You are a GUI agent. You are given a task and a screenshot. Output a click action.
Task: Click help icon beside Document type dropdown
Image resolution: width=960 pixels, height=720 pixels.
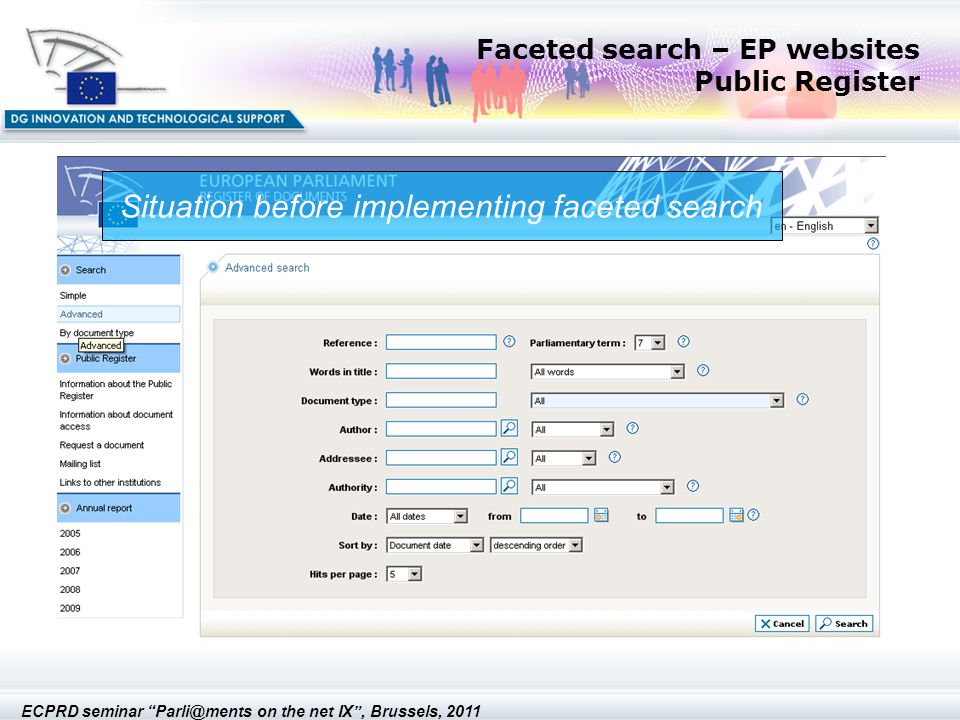[802, 399]
